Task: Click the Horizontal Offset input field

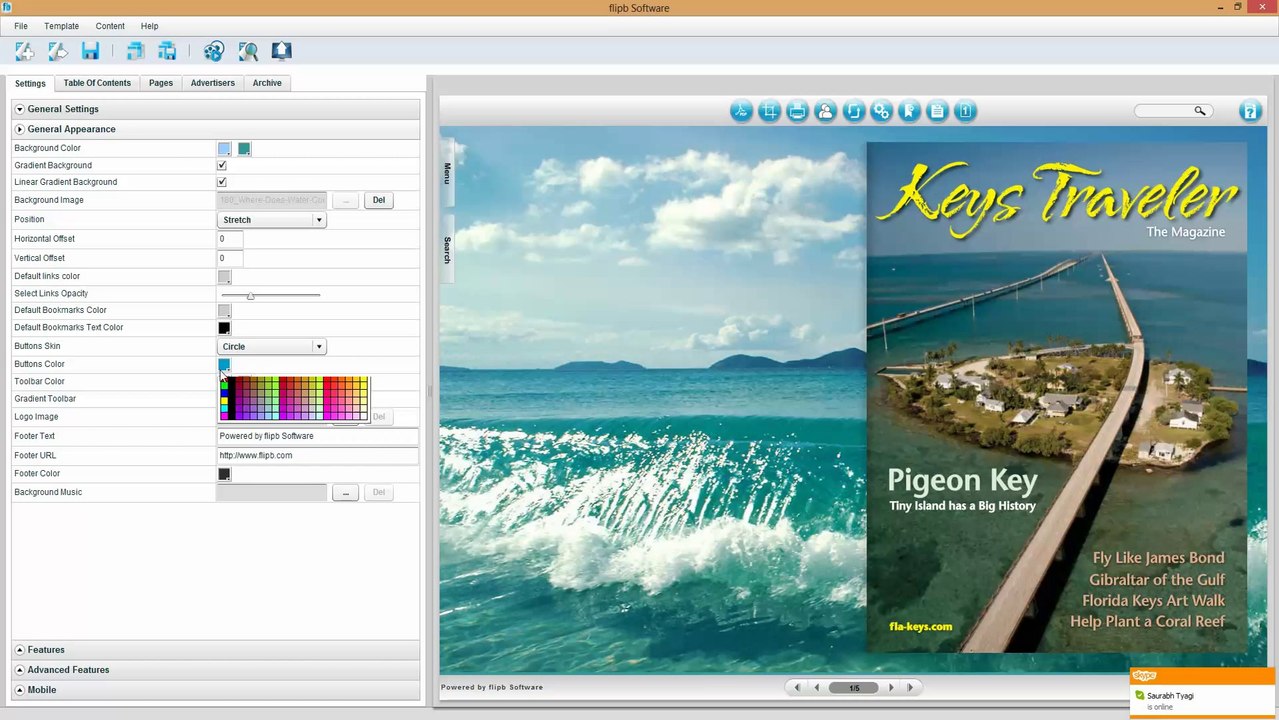Action: click(x=230, y=239)
